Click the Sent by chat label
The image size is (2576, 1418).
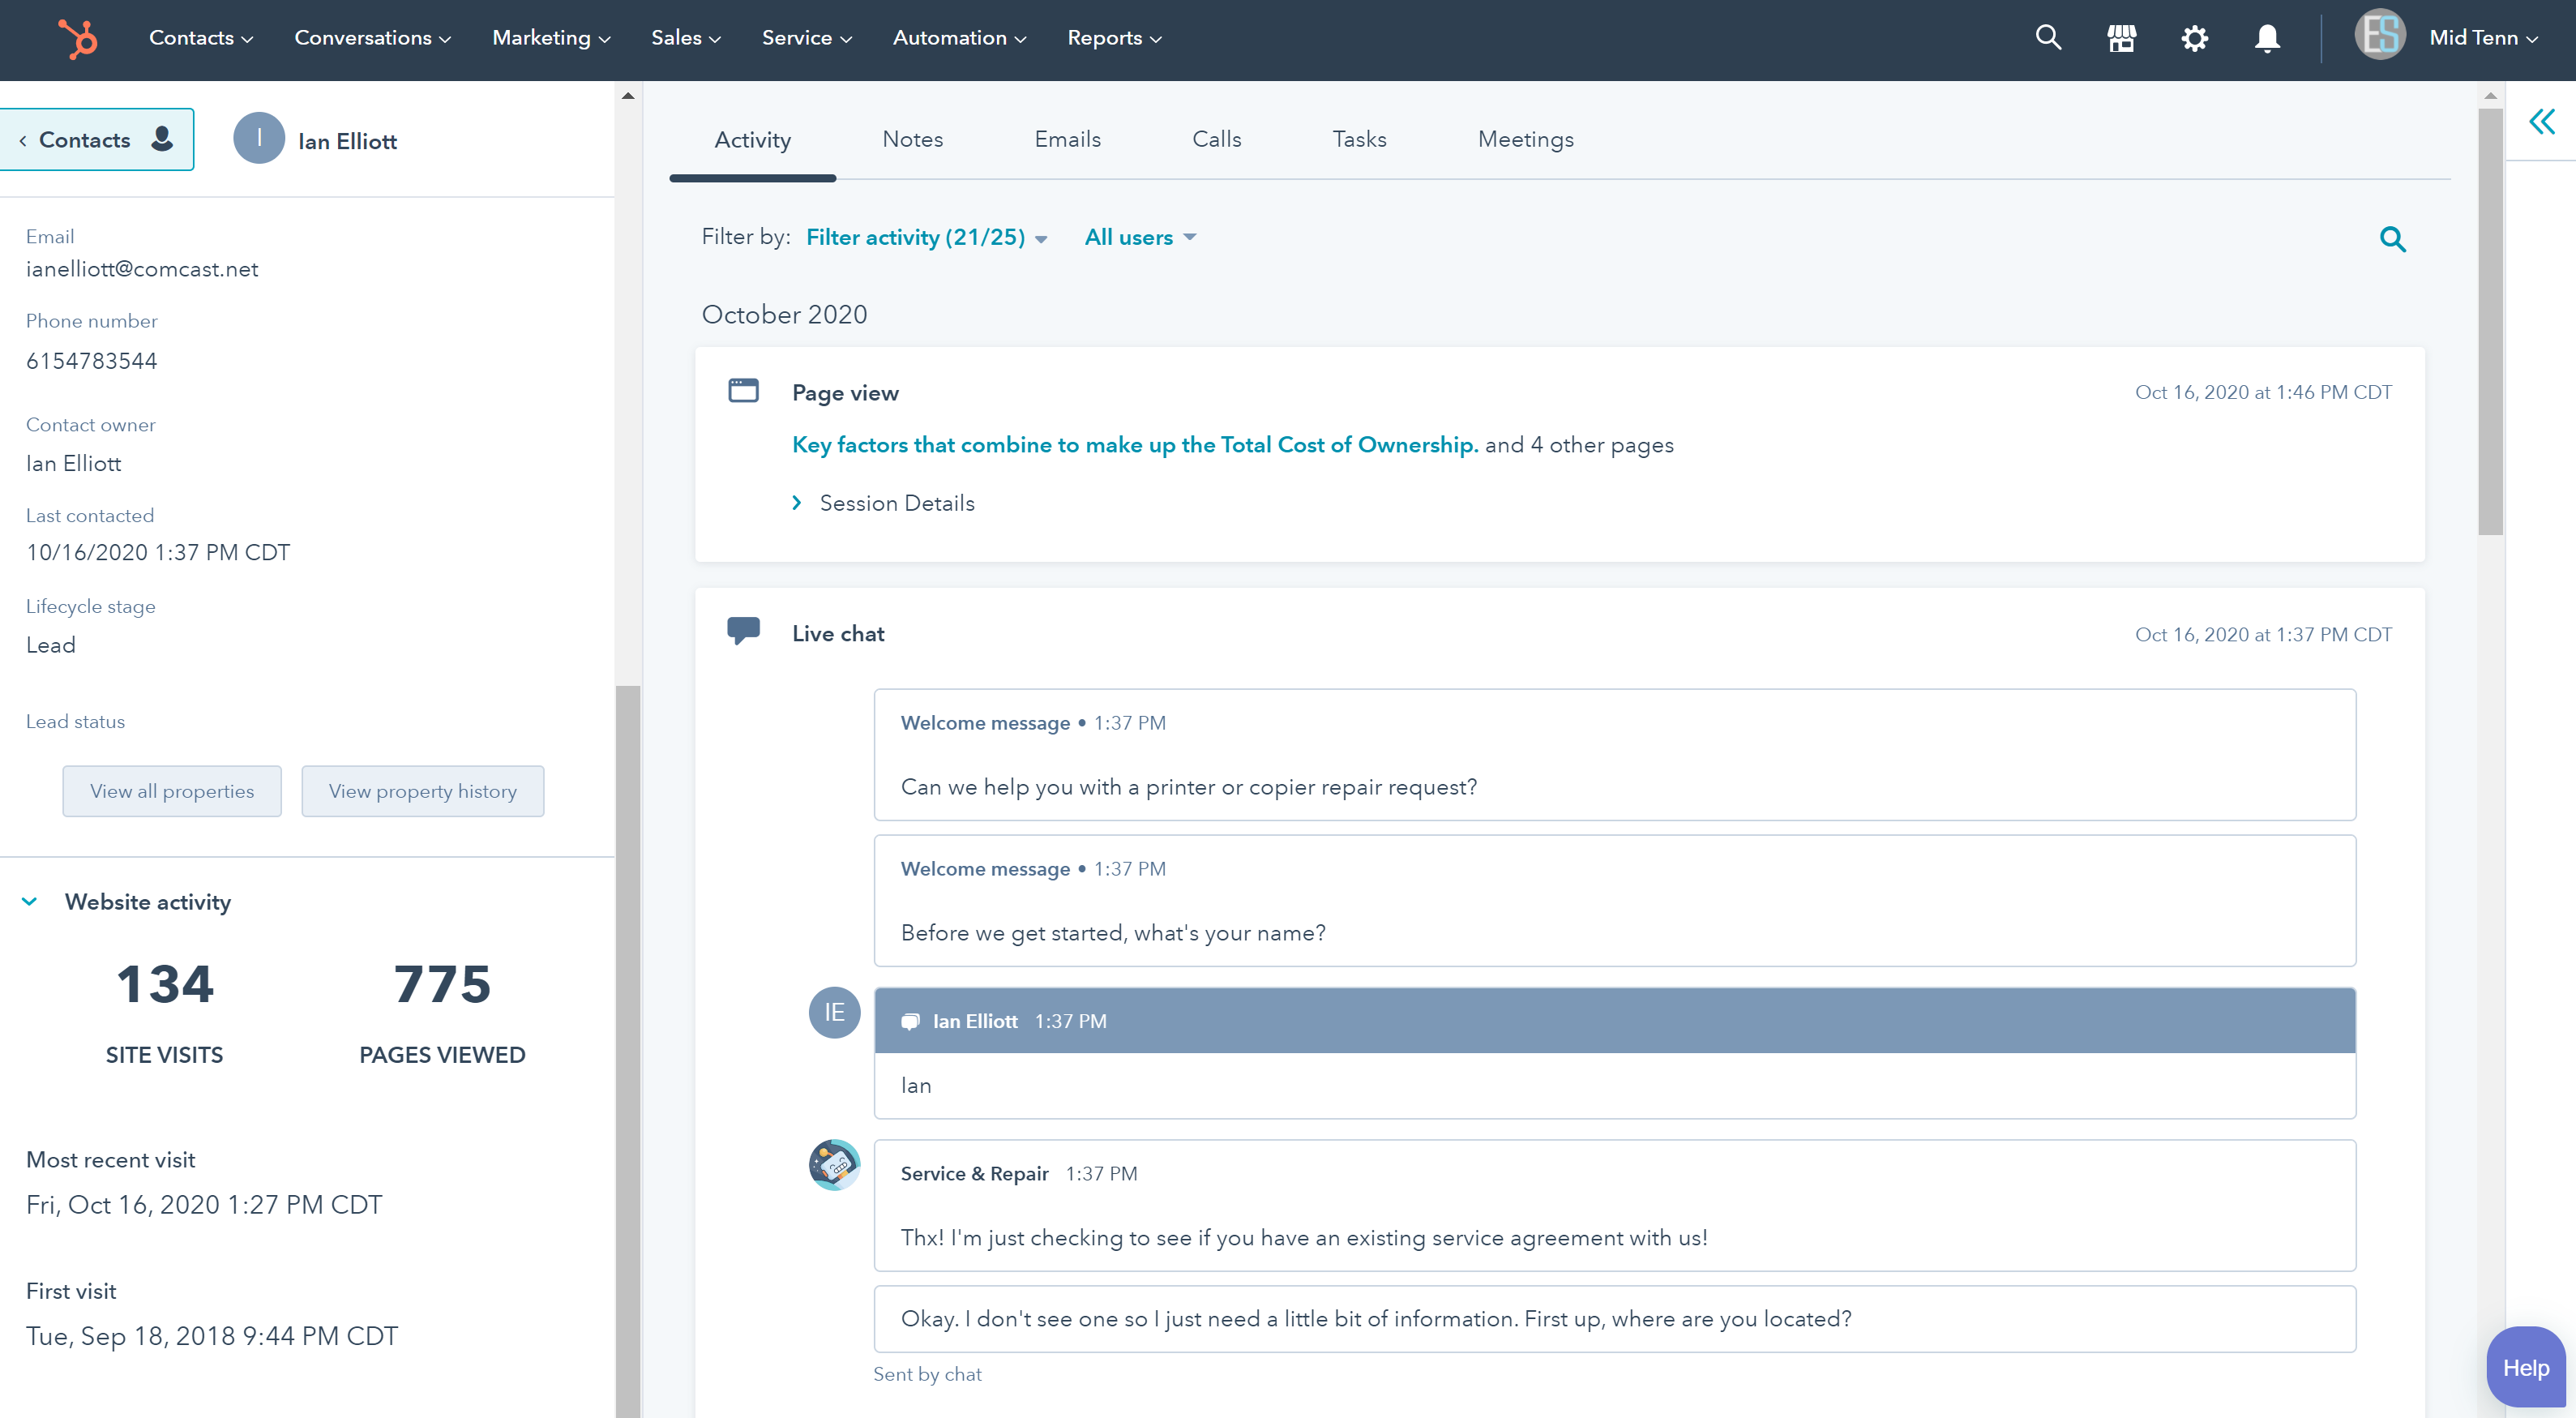coord(927,1374)
